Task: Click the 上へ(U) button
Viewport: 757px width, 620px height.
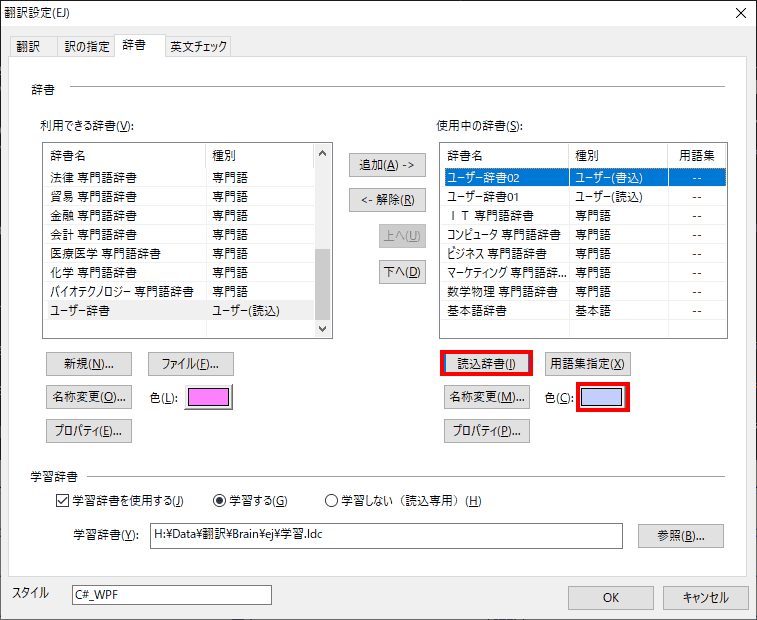Action: pyautogui.click(x=402, y=236)
